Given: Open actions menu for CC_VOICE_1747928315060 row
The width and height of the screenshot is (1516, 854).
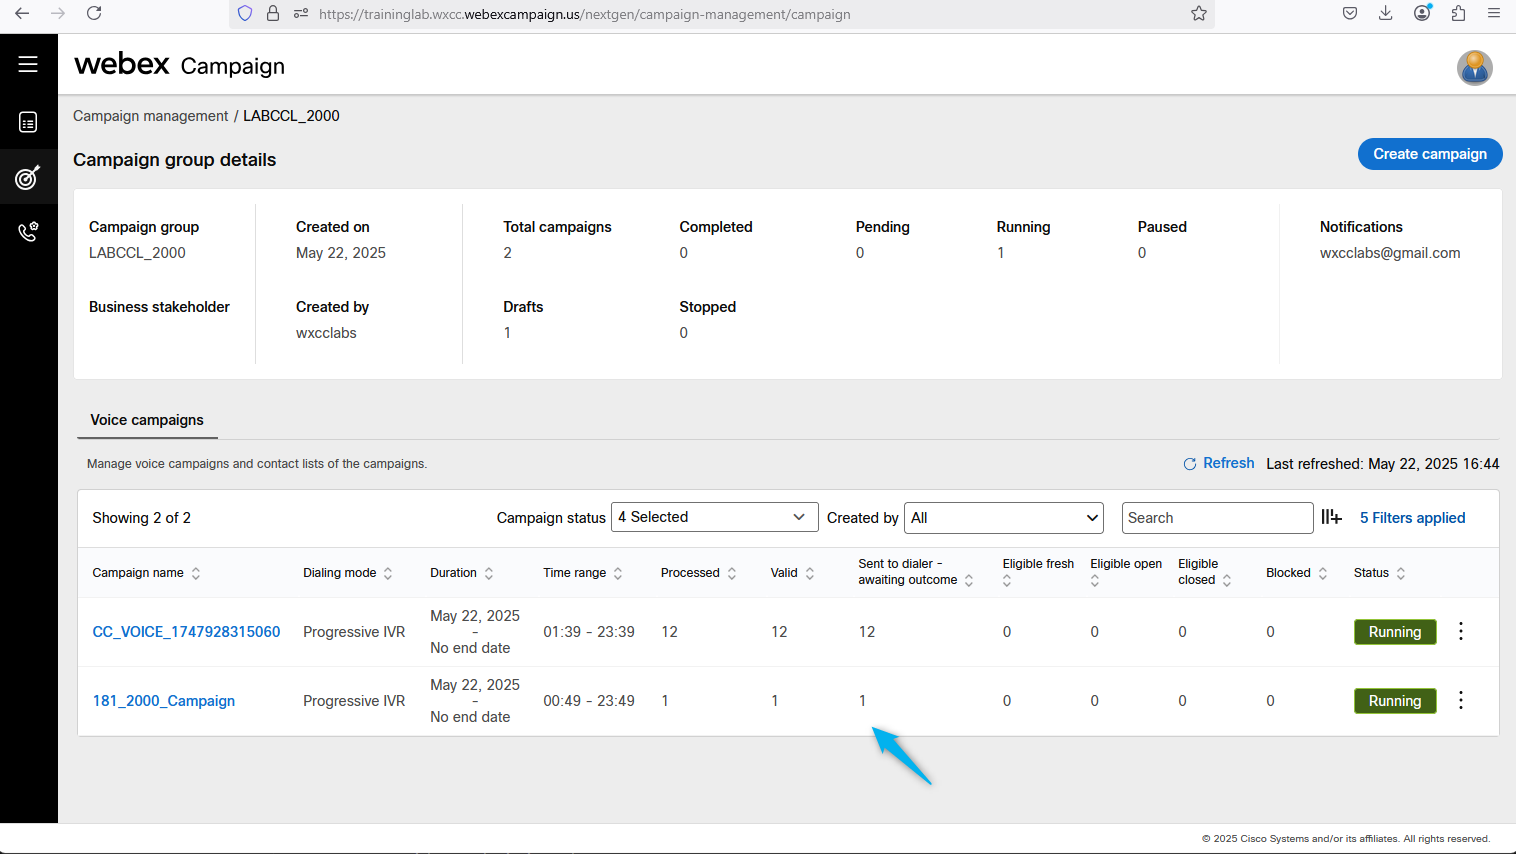Looking at the screenshot, I should point(1461,631).
